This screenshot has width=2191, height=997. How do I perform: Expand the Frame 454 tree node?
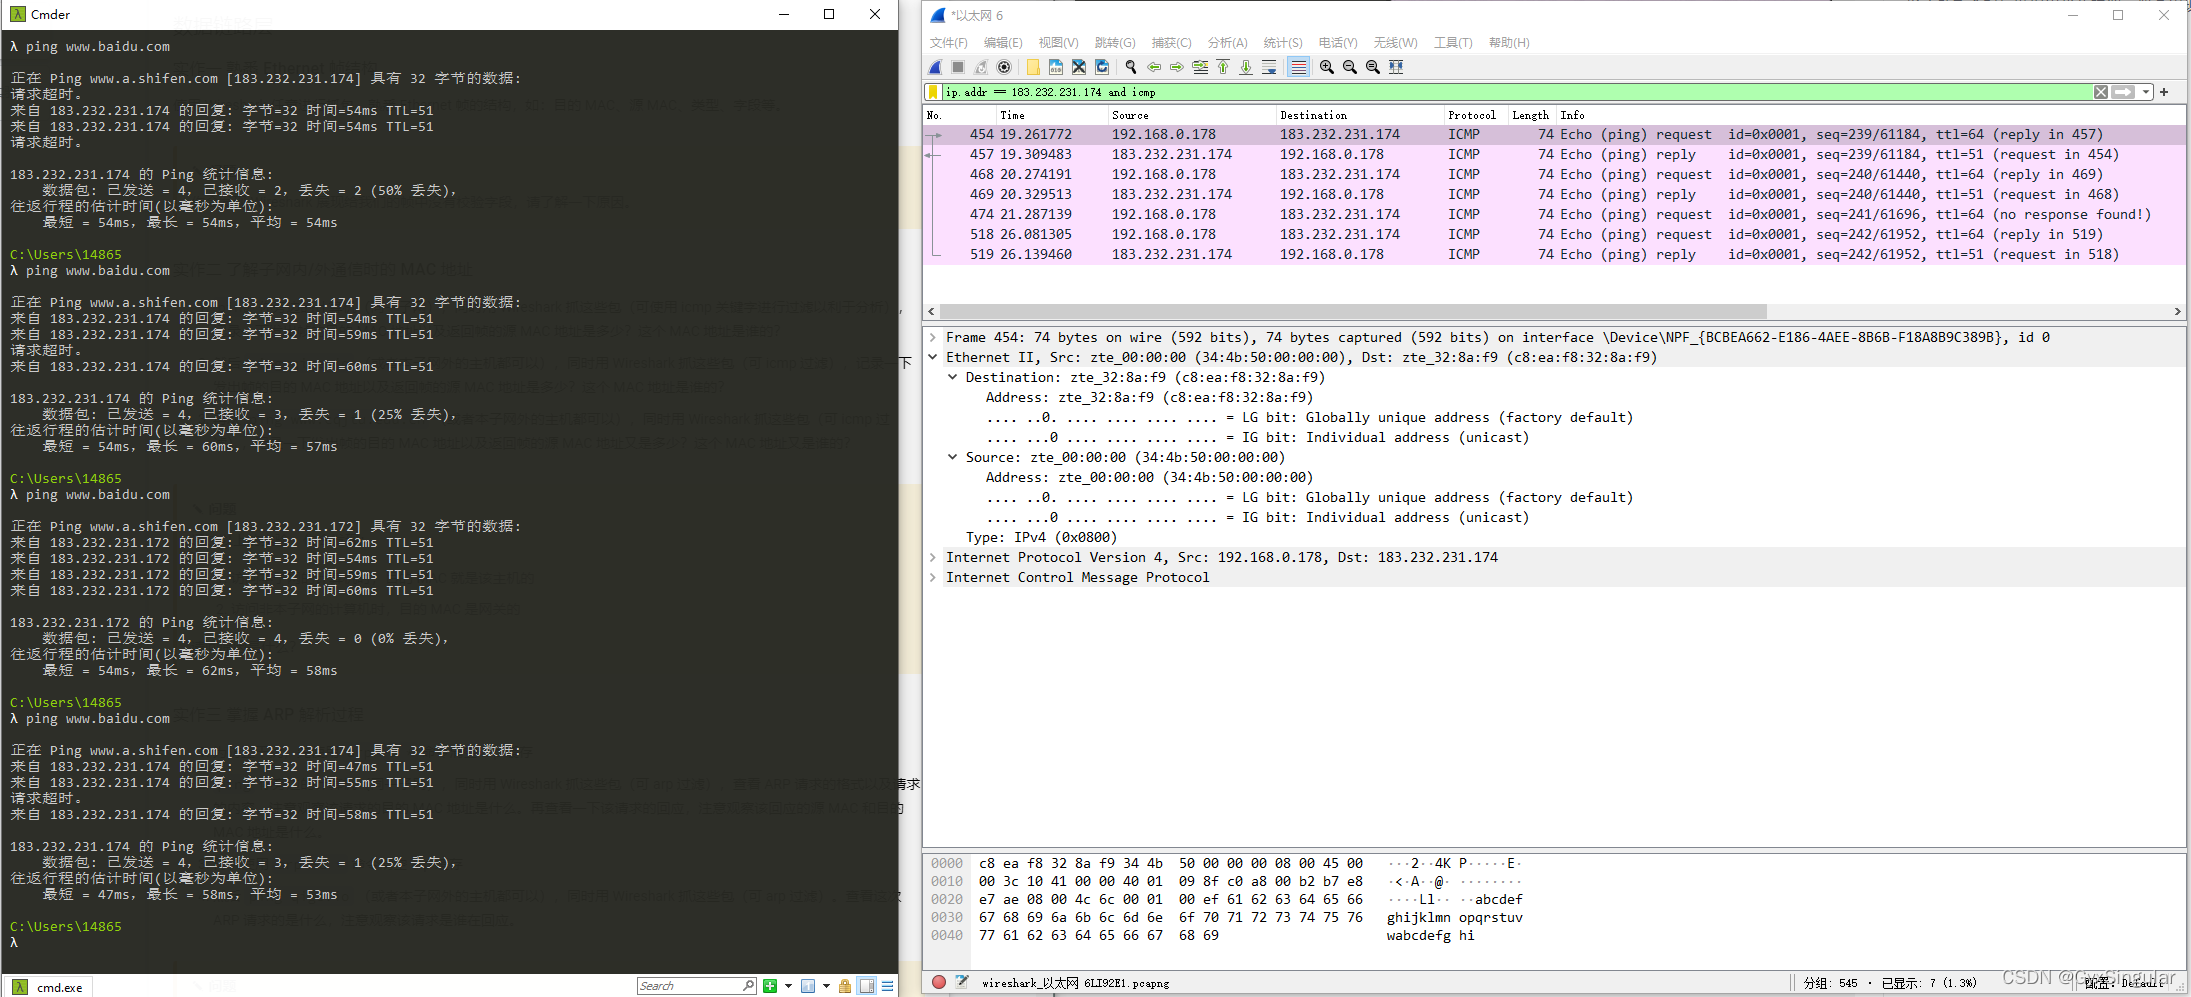(x=933, y=337)
